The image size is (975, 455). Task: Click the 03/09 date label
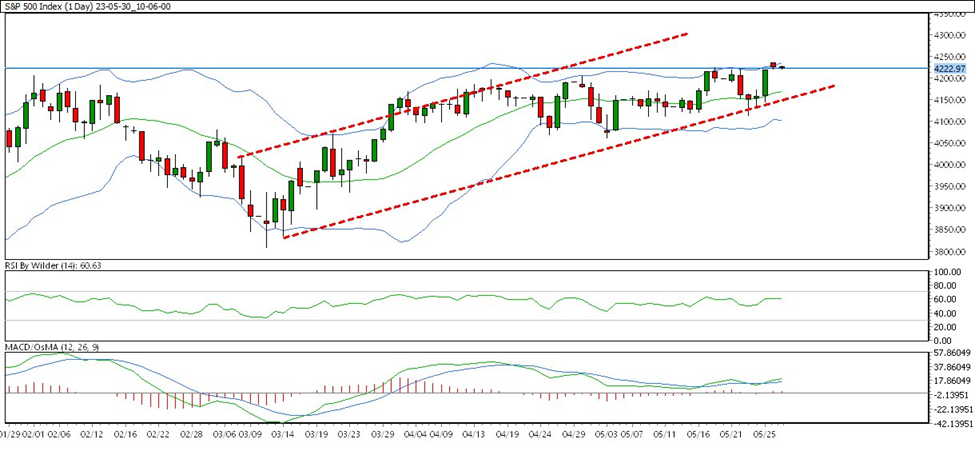point(251,435)
